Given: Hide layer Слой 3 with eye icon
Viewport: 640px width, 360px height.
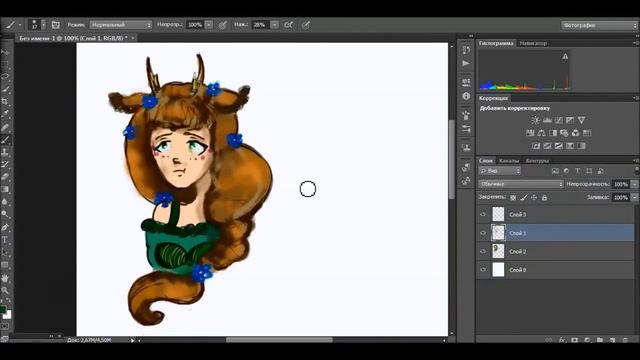Looking at the screenshot, I should tap(483, 214).
